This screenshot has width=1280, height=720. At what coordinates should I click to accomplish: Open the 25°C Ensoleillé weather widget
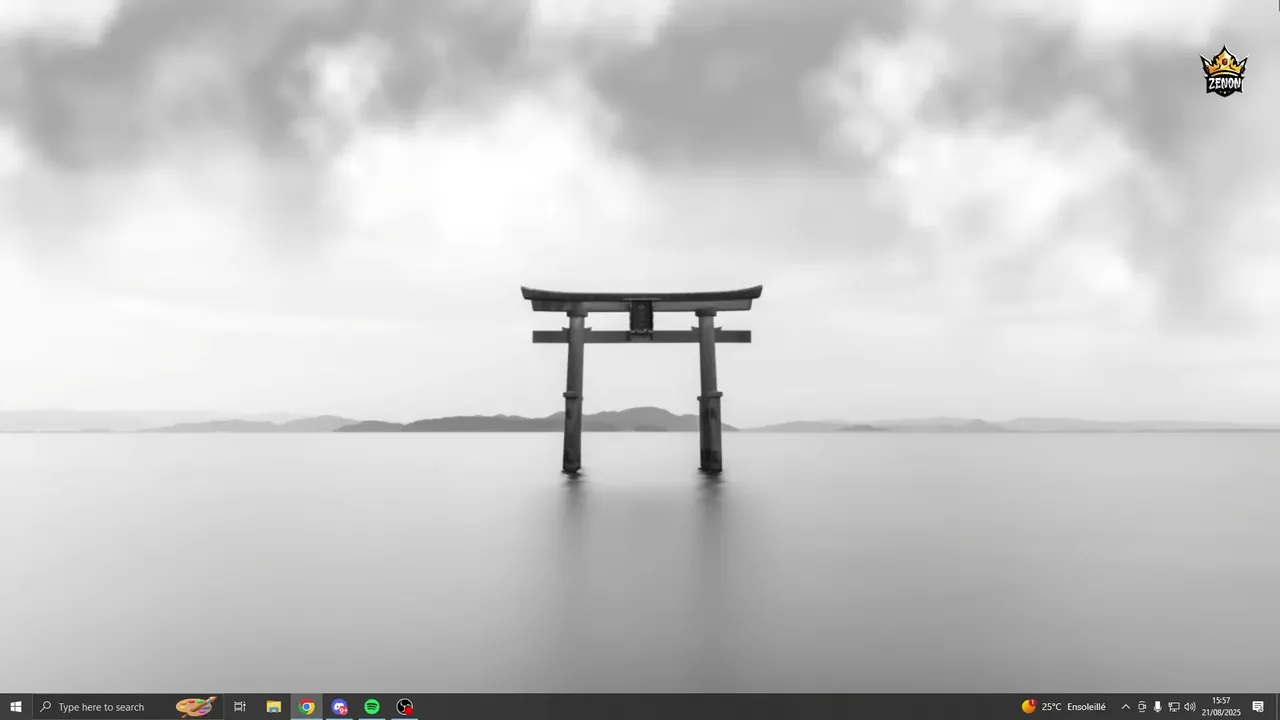[x=1064, y=707]
